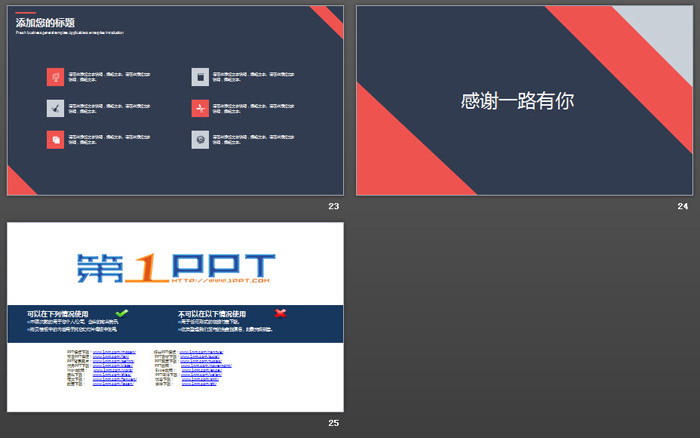Click slide number 25 label
The image size is (700, 438).
(x=333, y=424)
